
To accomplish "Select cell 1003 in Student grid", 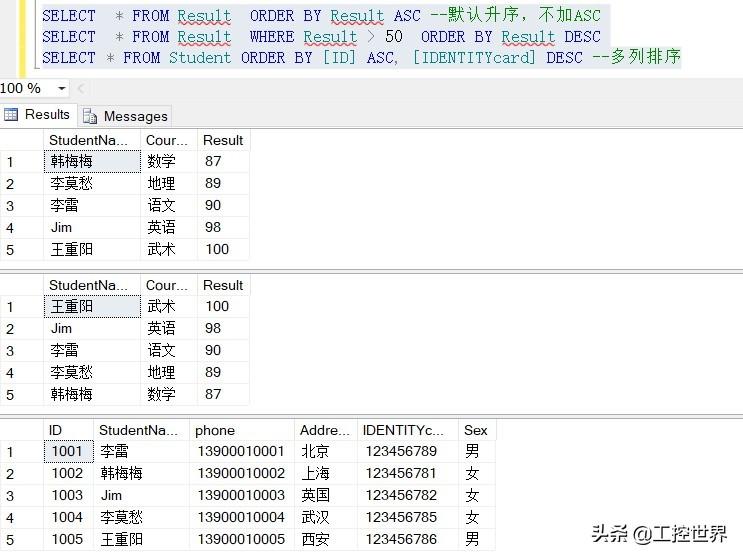I will coord(68,496).
